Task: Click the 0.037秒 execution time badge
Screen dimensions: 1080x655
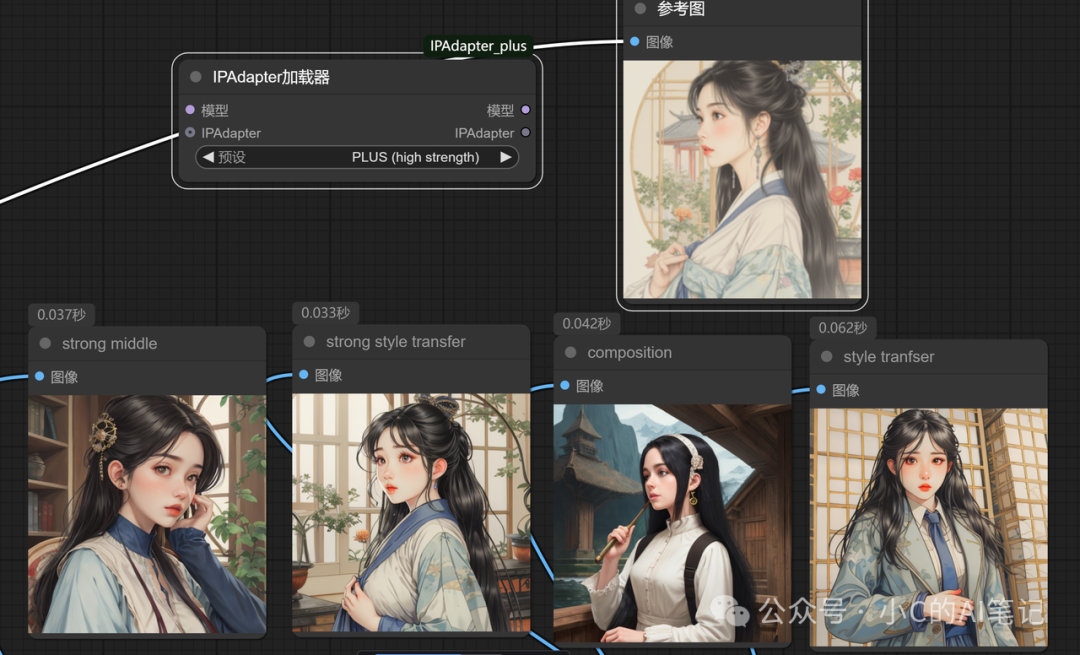Action: [x=61, y=315]
